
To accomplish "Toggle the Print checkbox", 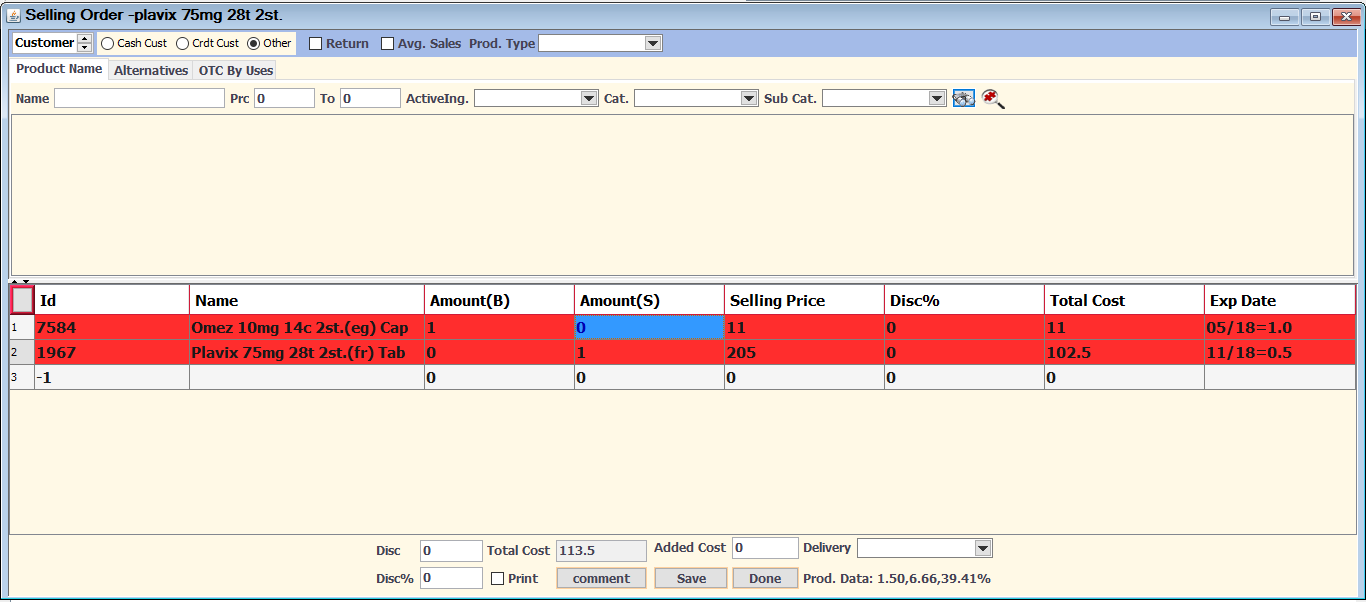I will (x=498, y=578).
